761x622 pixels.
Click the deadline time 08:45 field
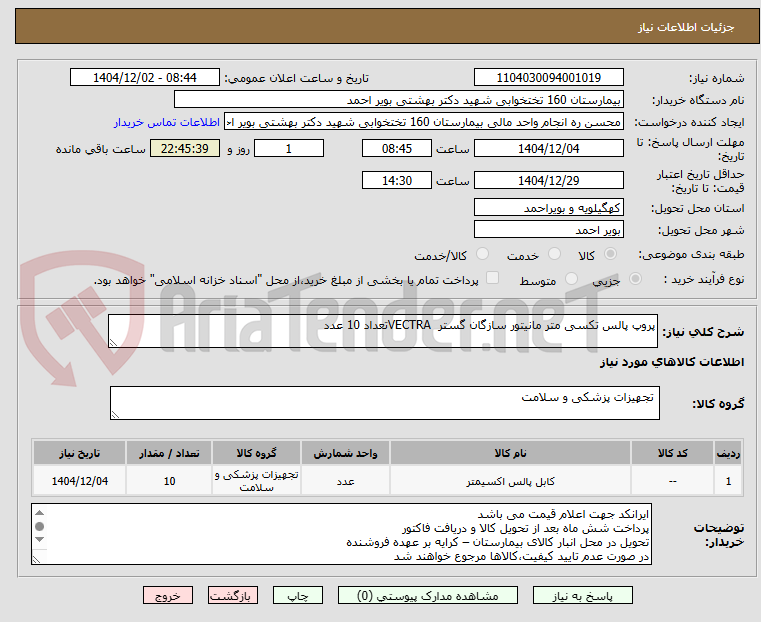tap(397, 148)
